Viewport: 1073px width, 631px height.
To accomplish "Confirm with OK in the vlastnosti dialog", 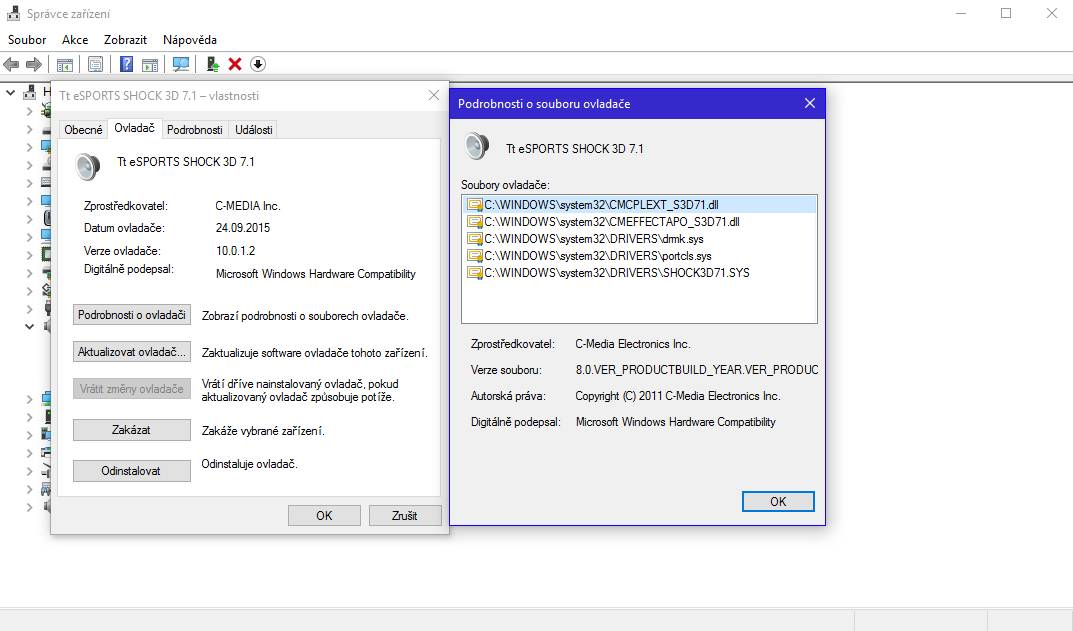I will (324, 515).
